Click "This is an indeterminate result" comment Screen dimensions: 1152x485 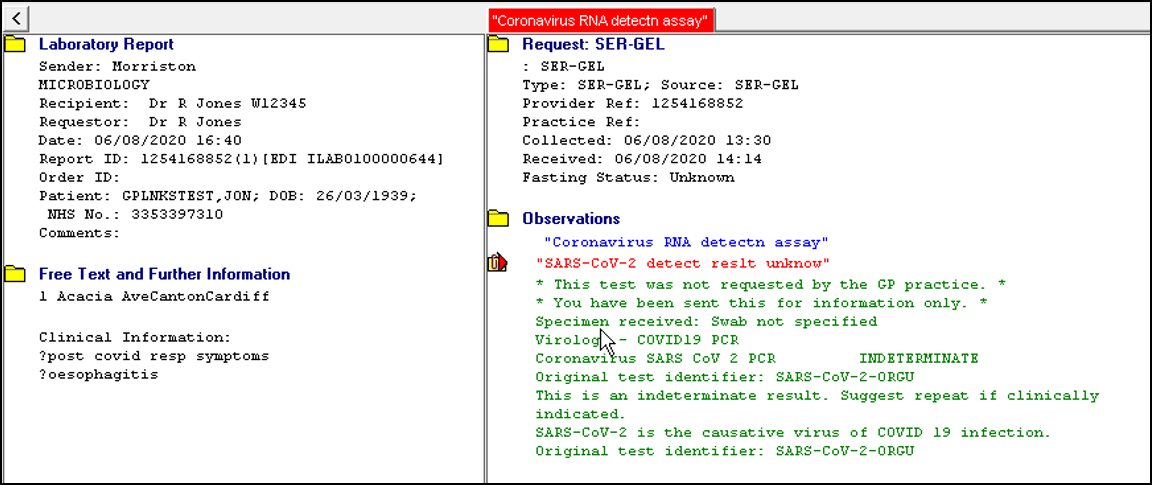(x=817, y=404)
